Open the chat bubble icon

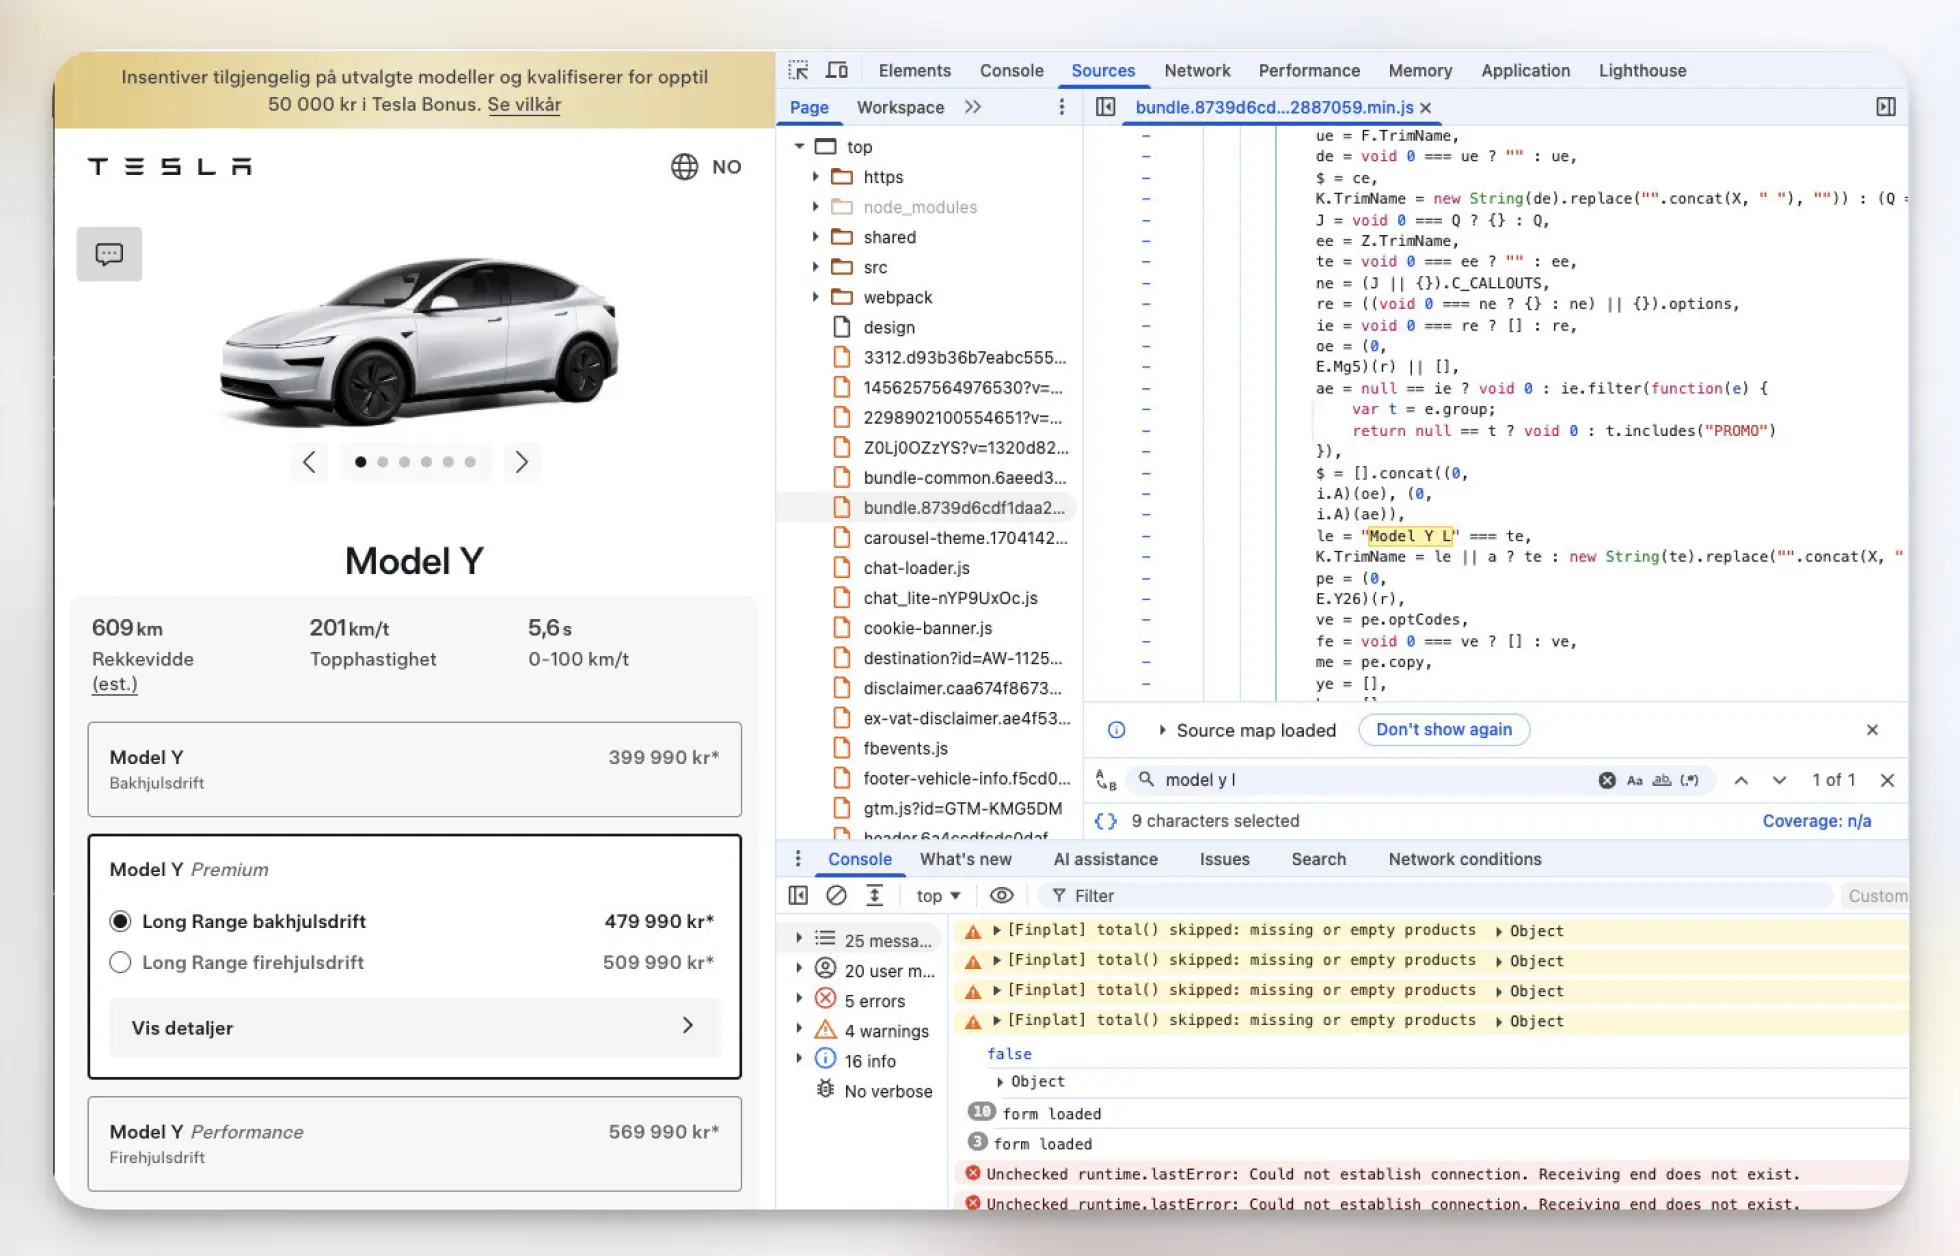tap(109, 254)
